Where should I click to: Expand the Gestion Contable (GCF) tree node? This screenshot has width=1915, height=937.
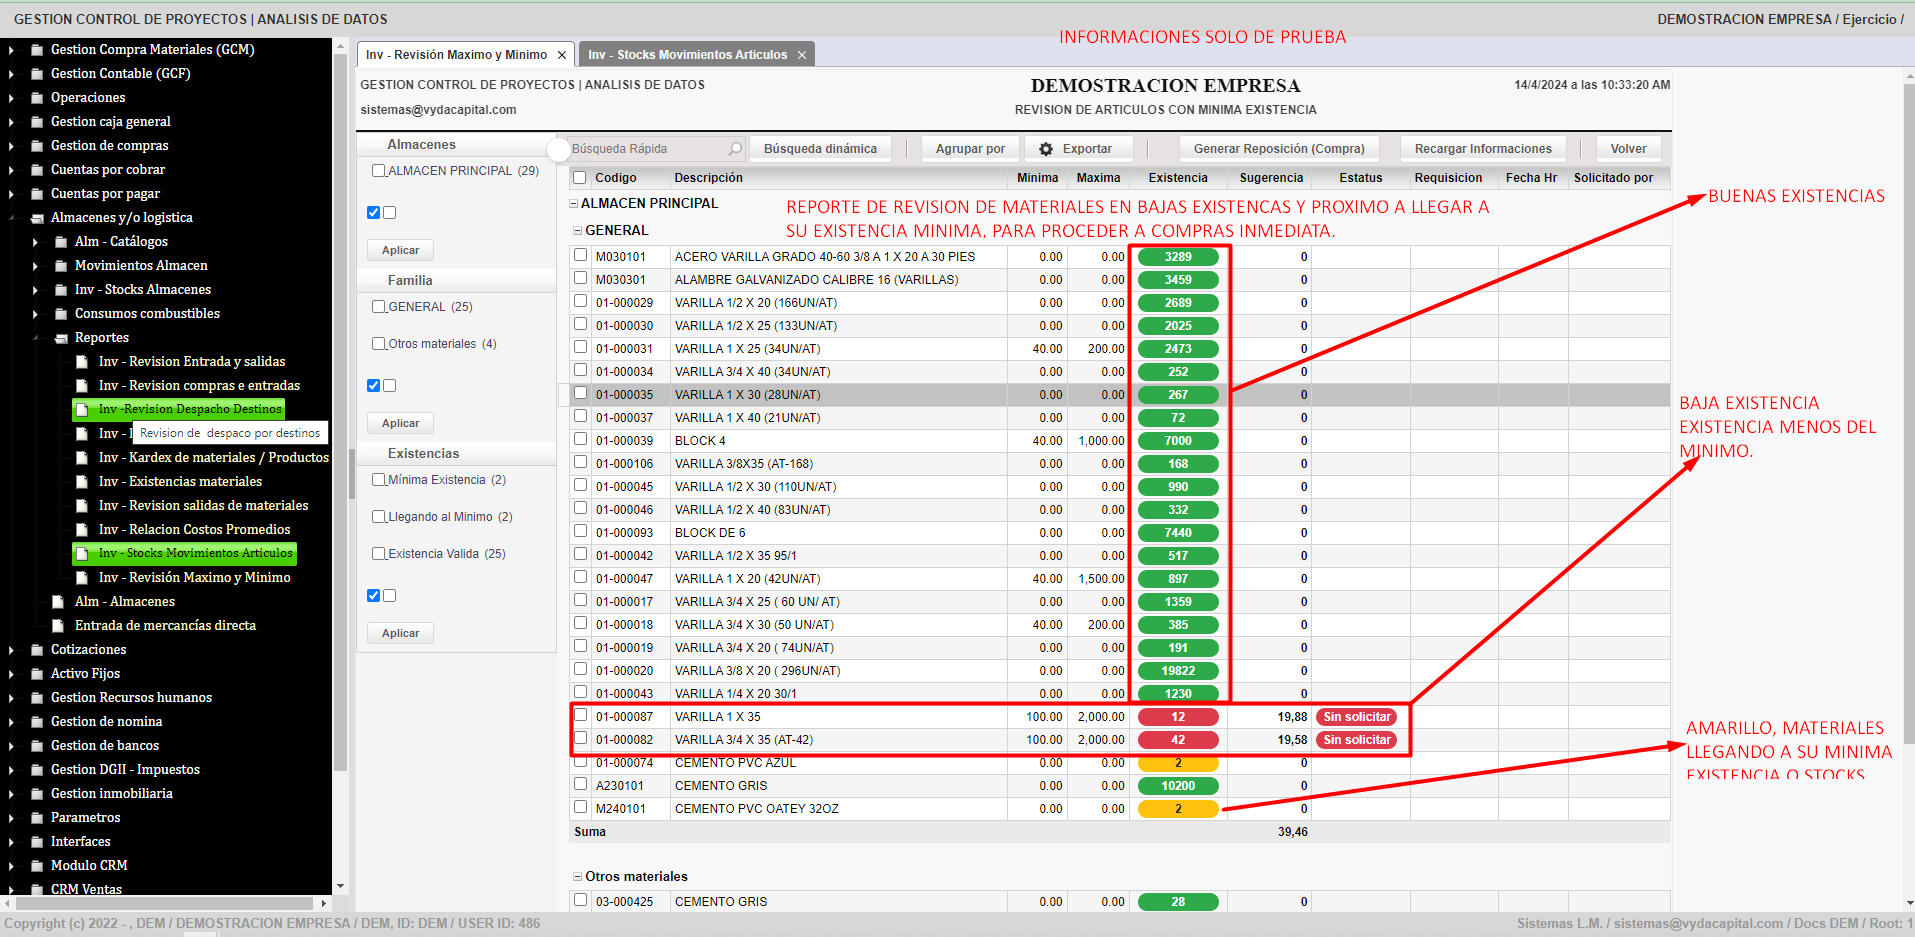(11, 74)
